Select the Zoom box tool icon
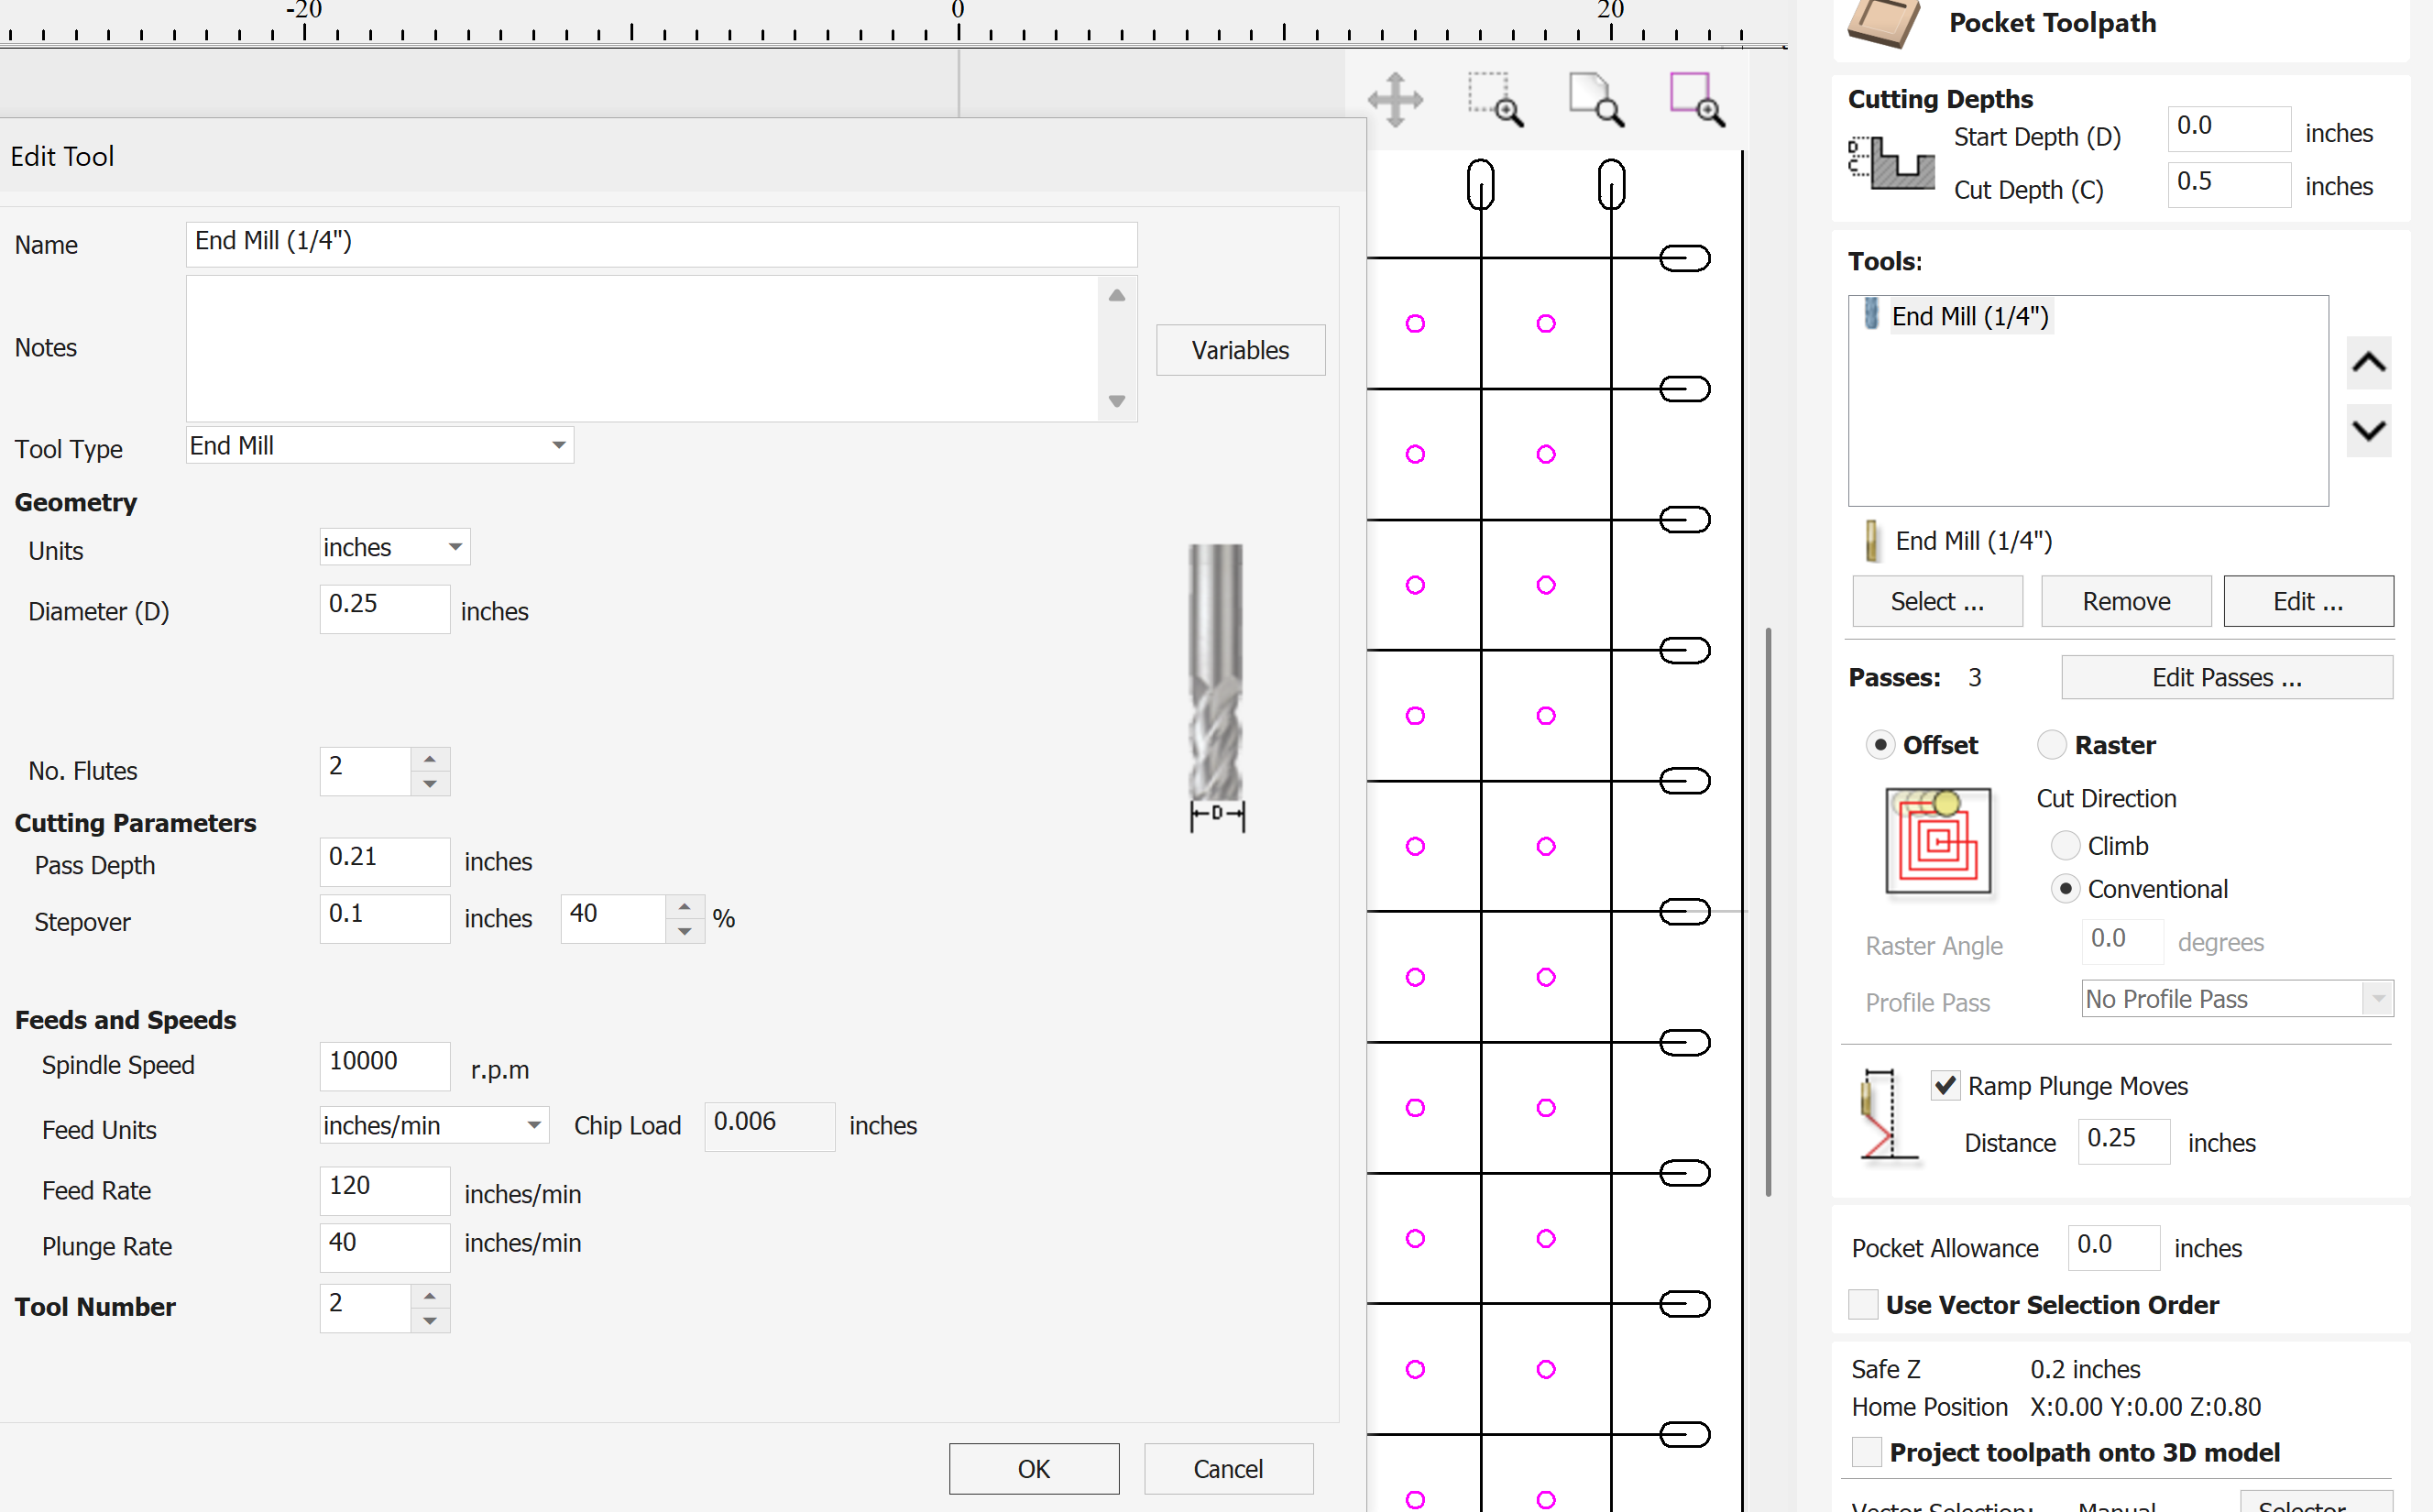The width and height of the screenshot is (2433, 1512). [x=1495, y=99]
